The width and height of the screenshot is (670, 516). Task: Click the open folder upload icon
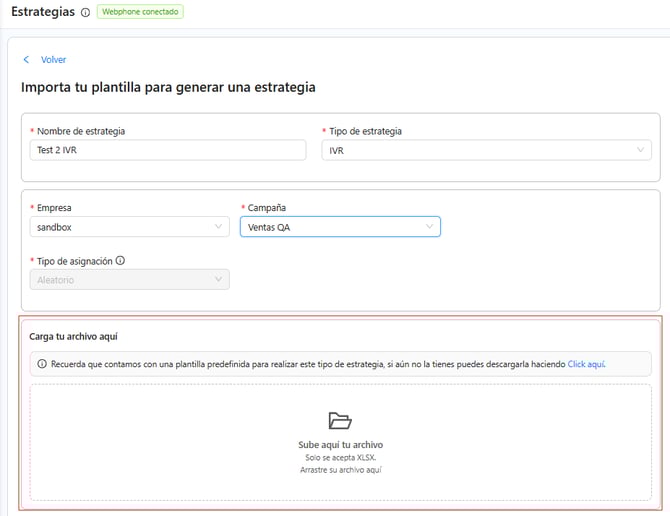point(340,421)
